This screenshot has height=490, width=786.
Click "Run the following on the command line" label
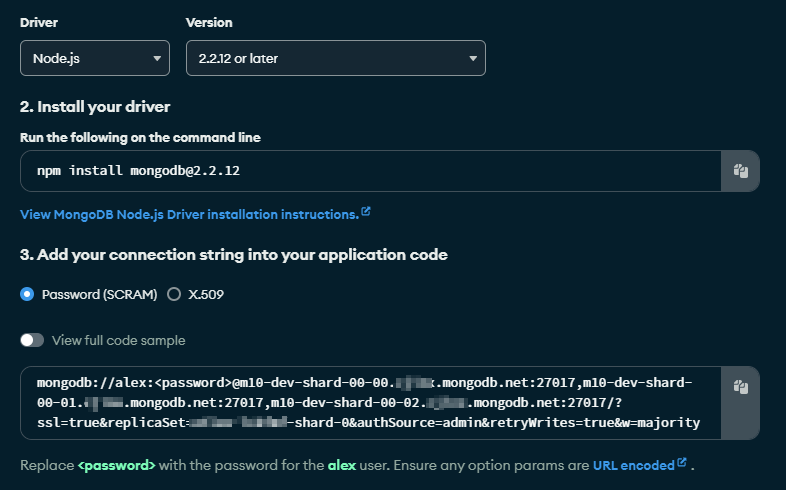[x=140, y=137]
